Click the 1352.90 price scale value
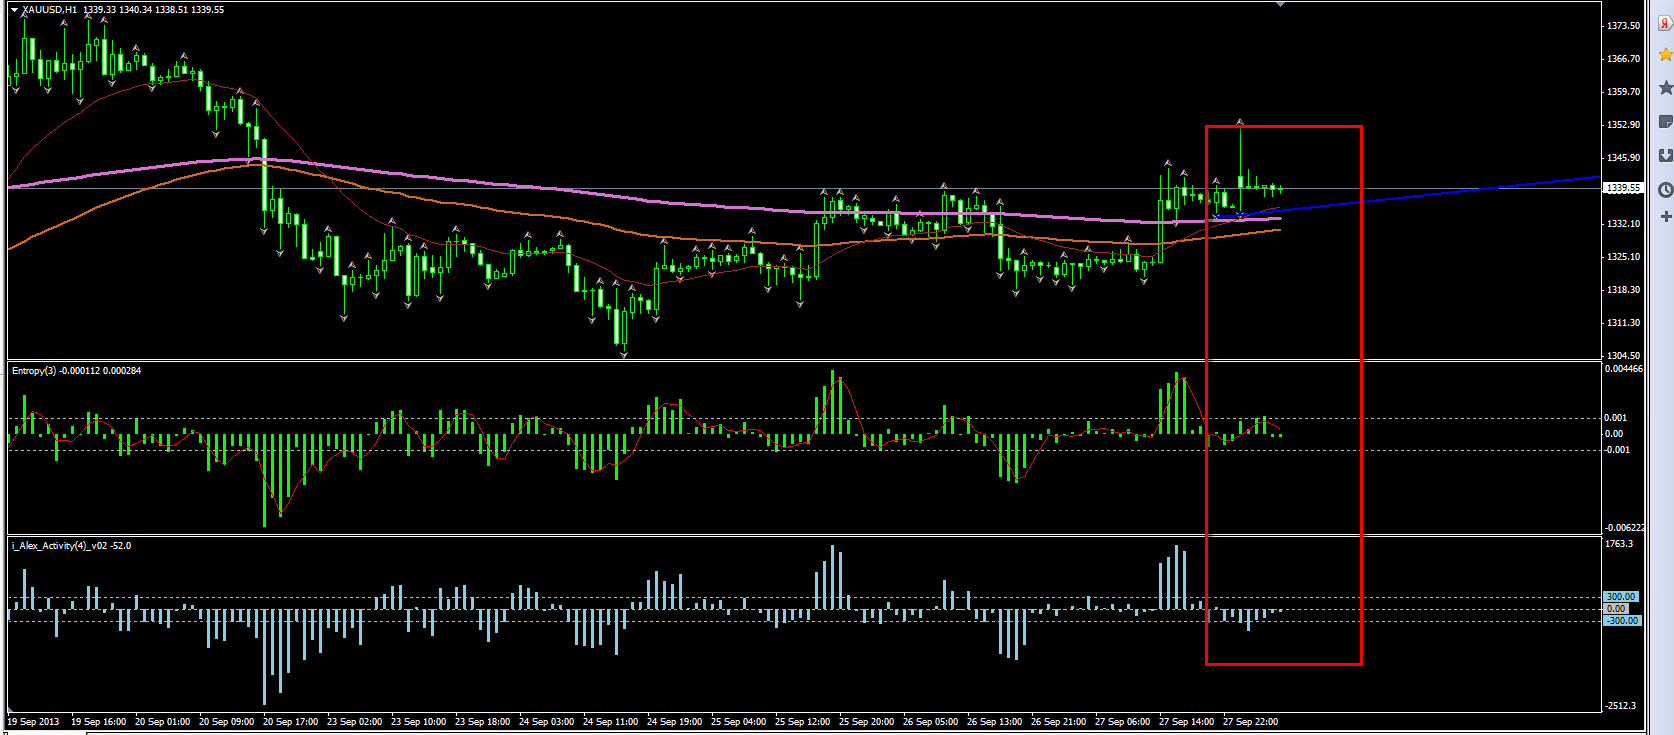The width and height of the screenshot is (1674, 735). click(x=1623, y=125)
